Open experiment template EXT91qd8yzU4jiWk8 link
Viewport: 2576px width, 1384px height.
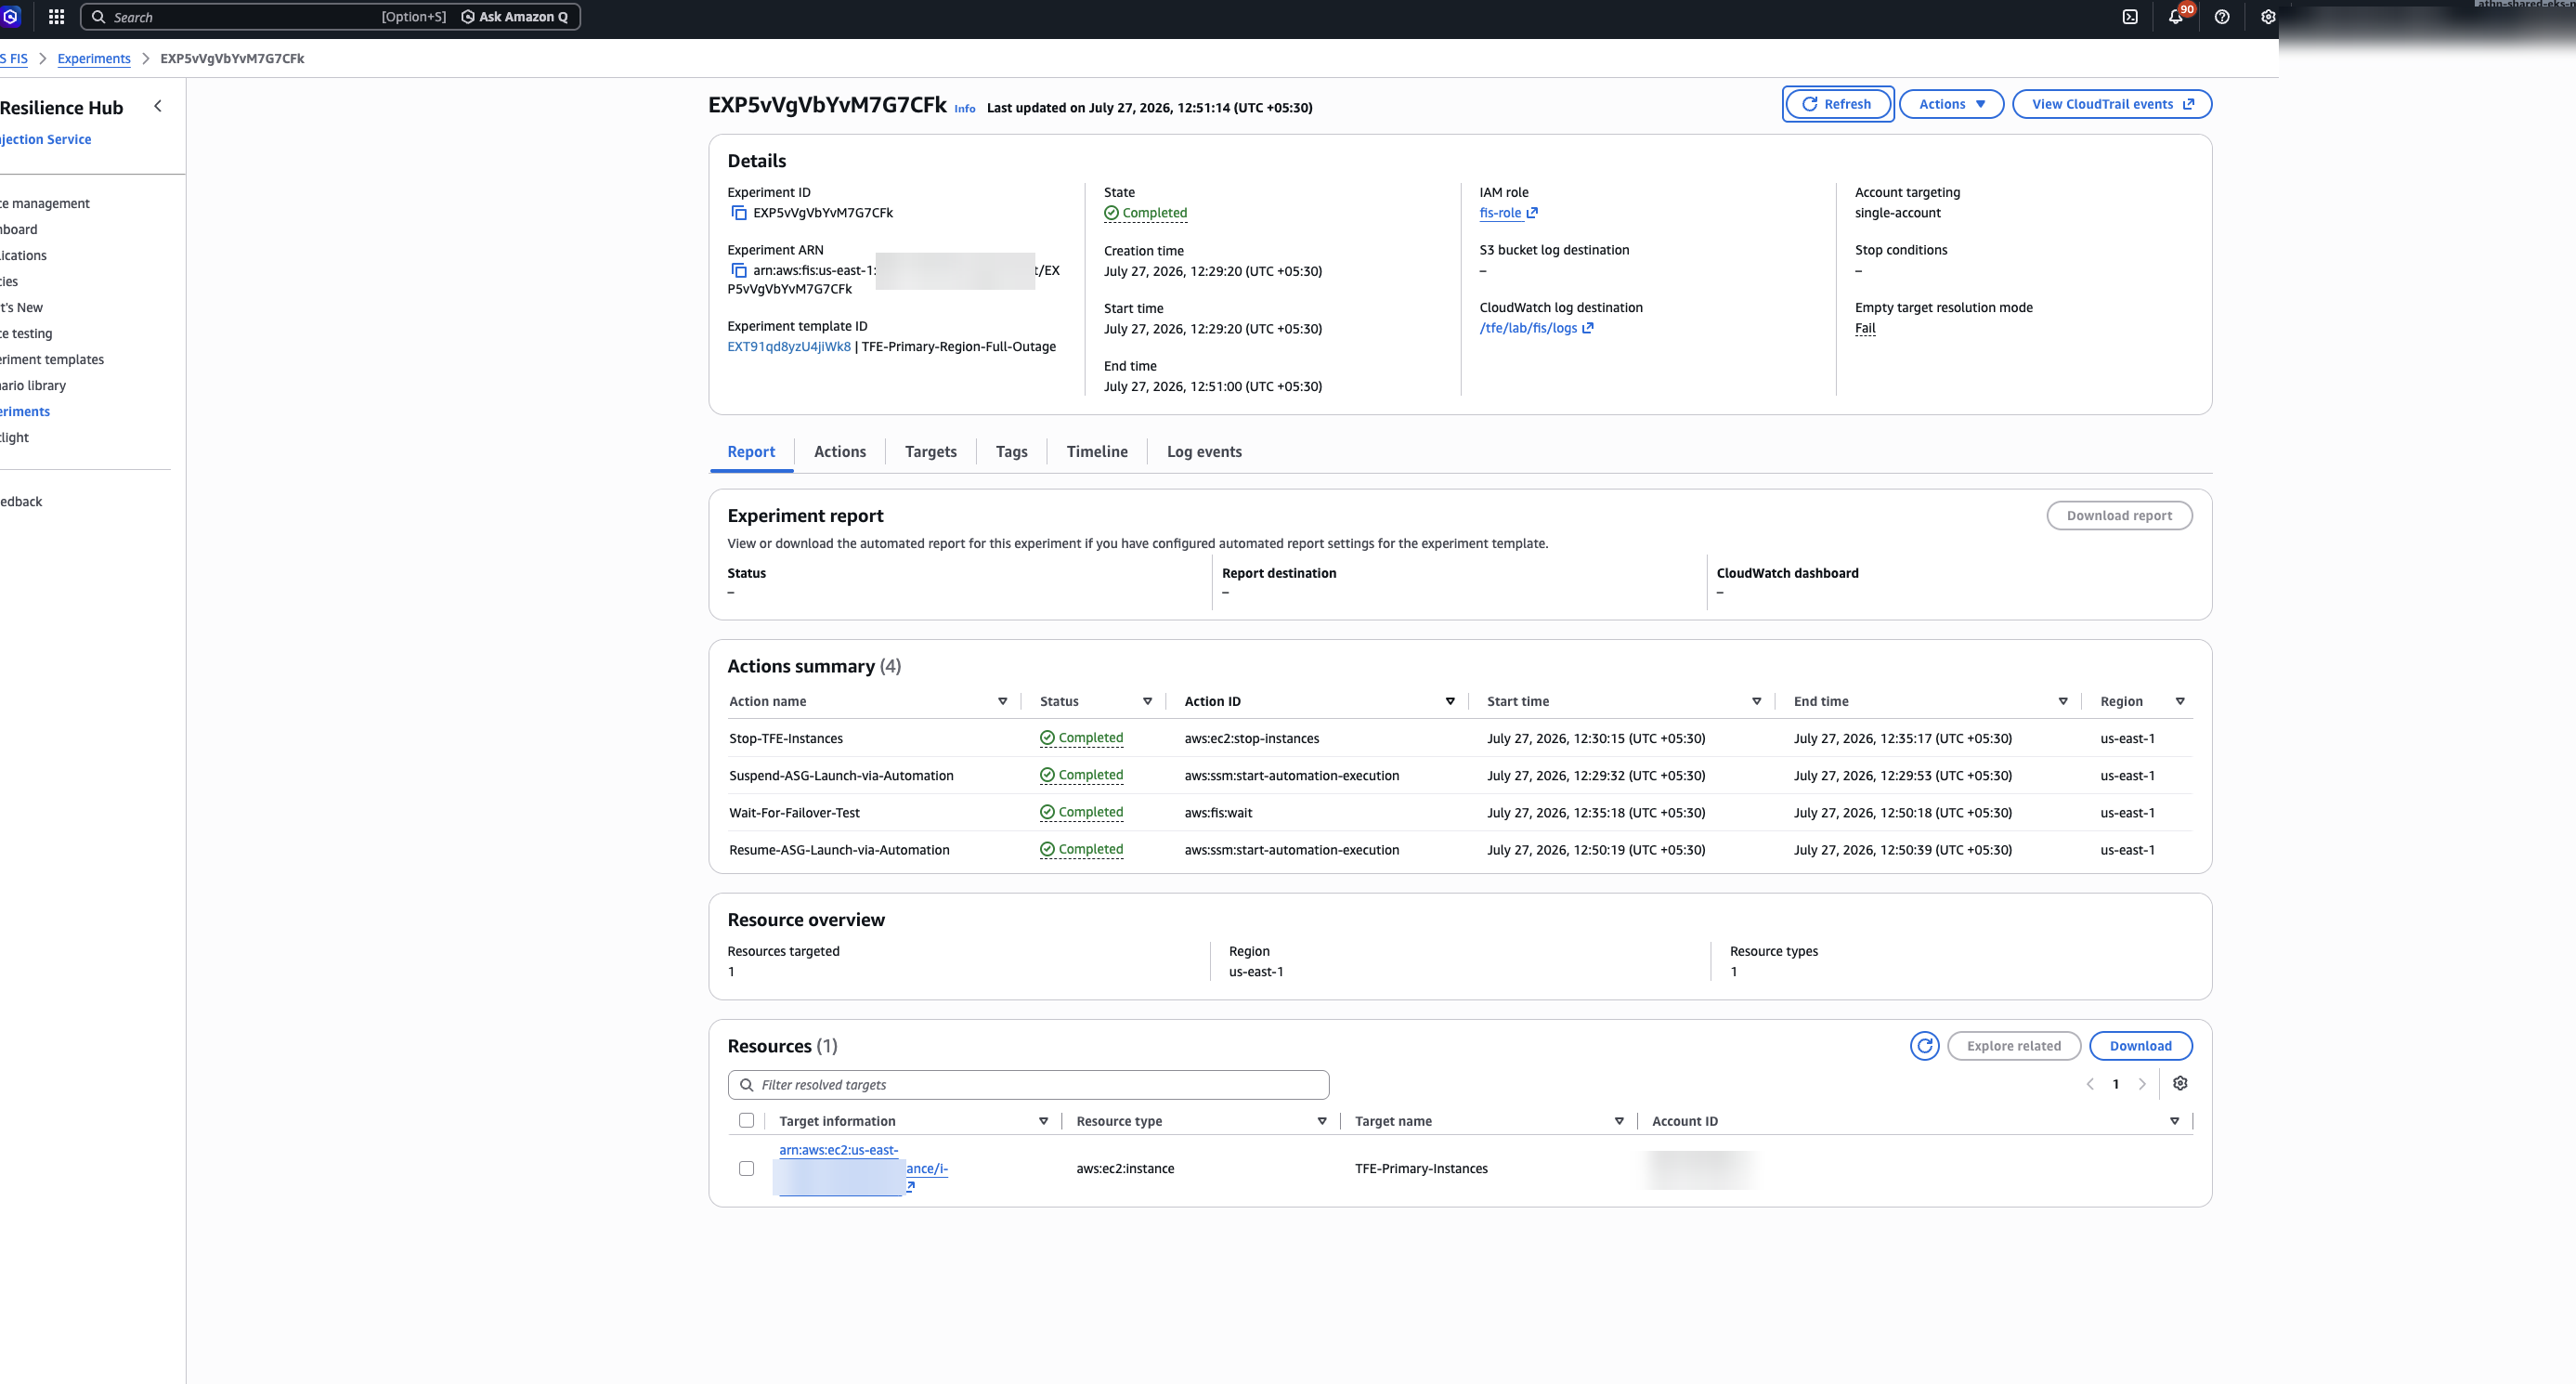[788, 347]
